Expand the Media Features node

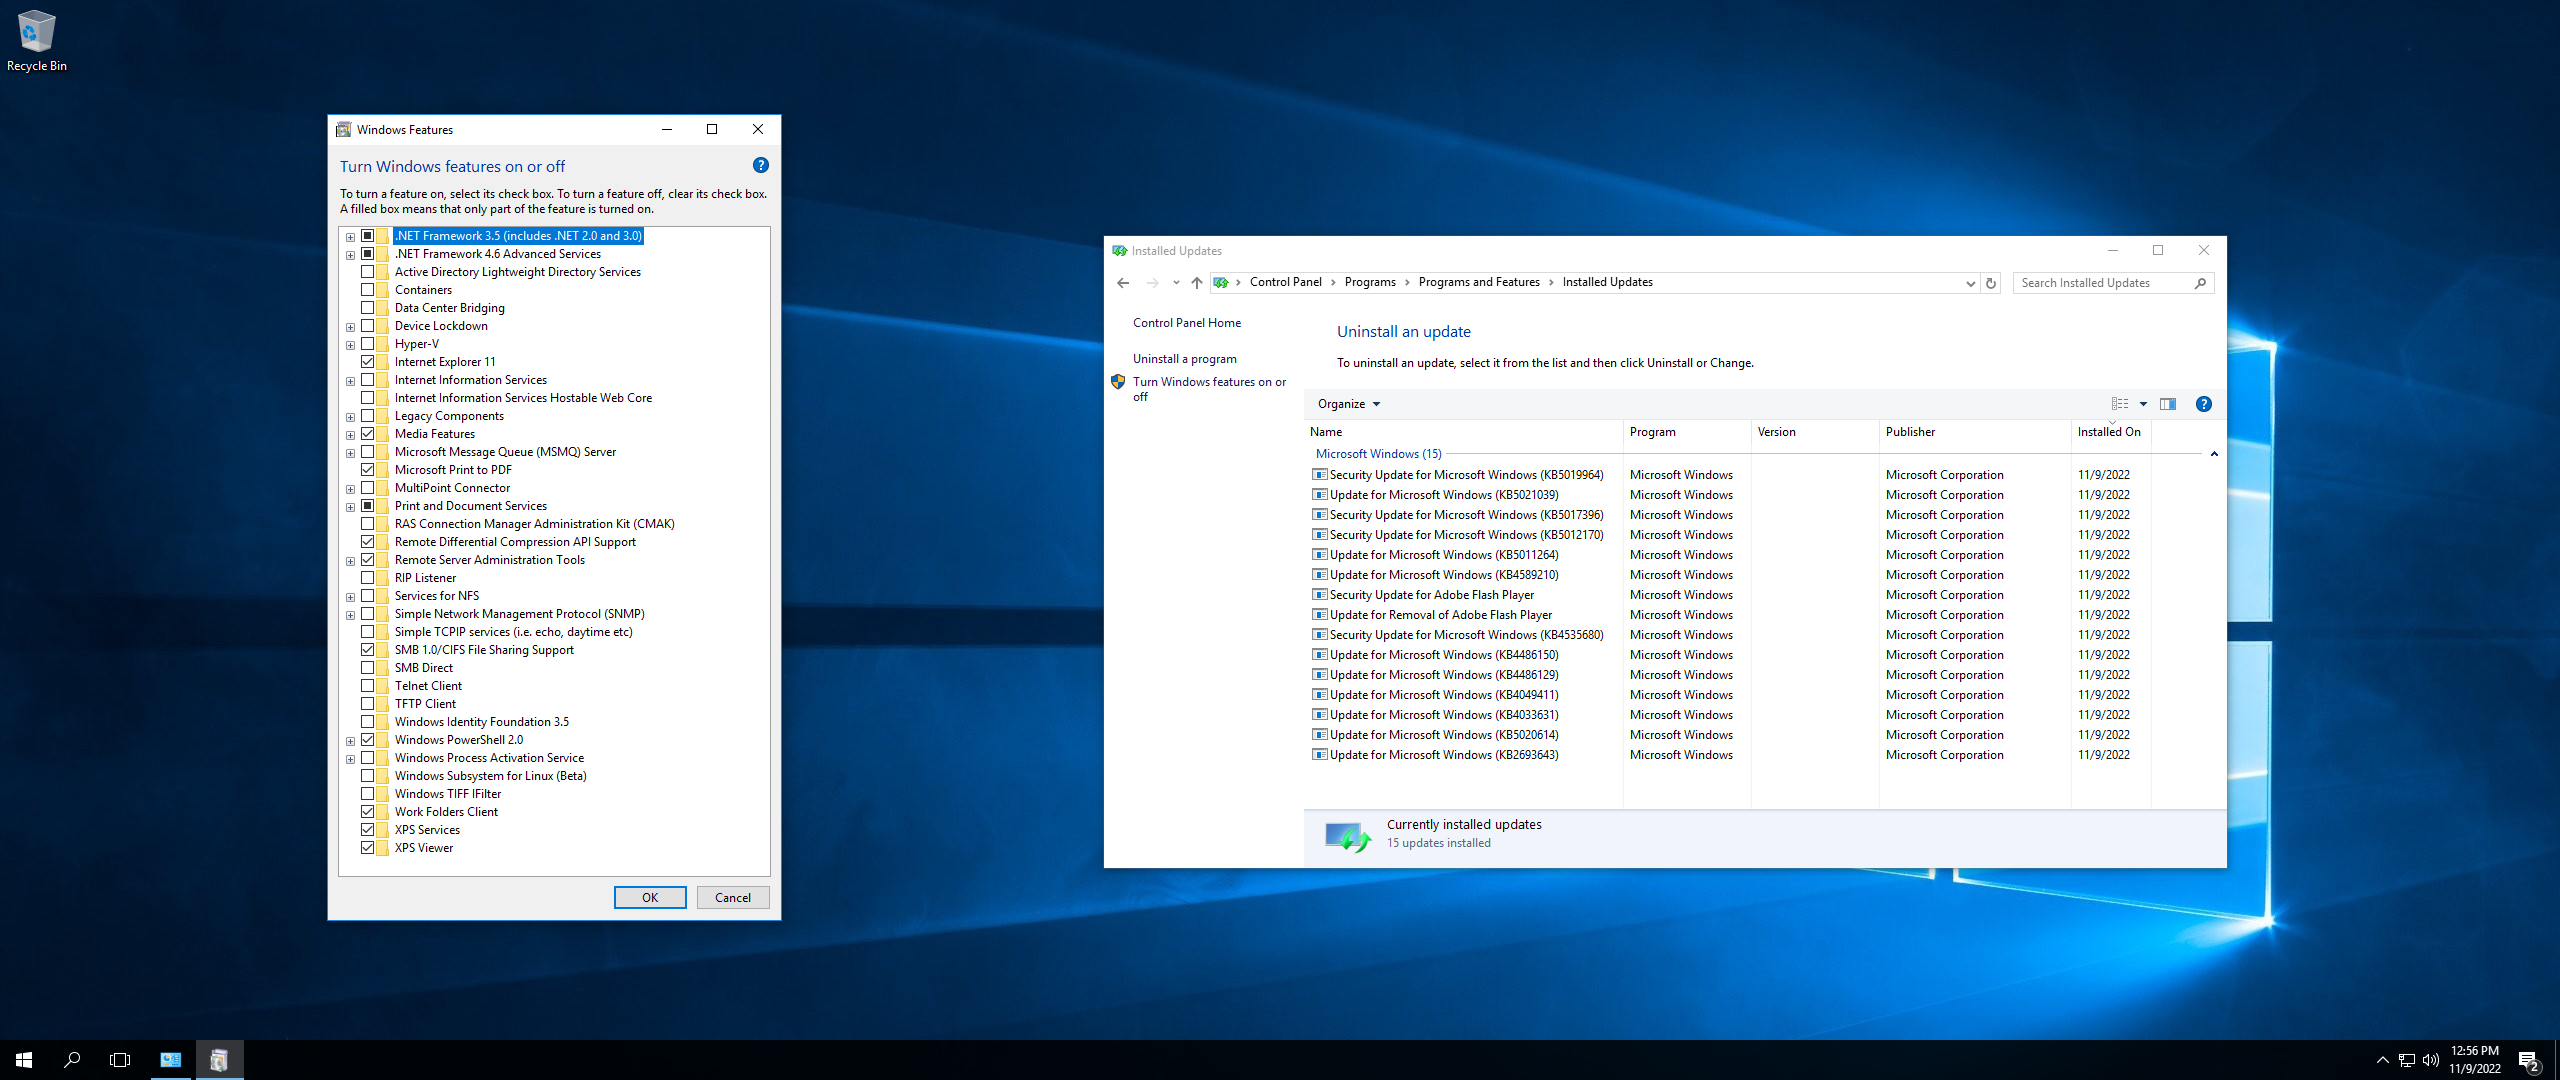(350, 435)
